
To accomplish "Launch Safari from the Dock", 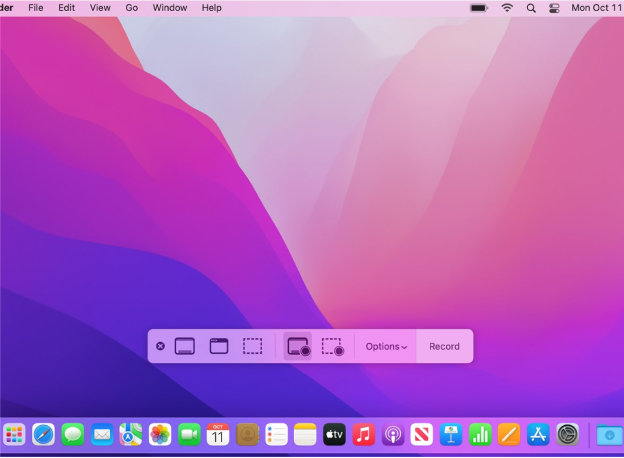I will click(43, 435).
